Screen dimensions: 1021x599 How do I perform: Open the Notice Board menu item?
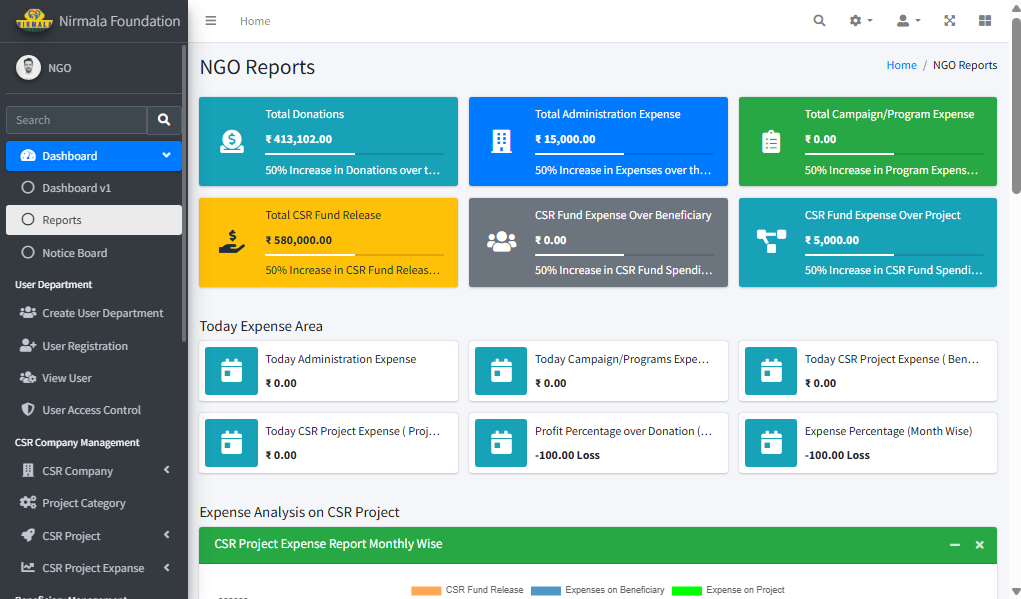(94, 253)
